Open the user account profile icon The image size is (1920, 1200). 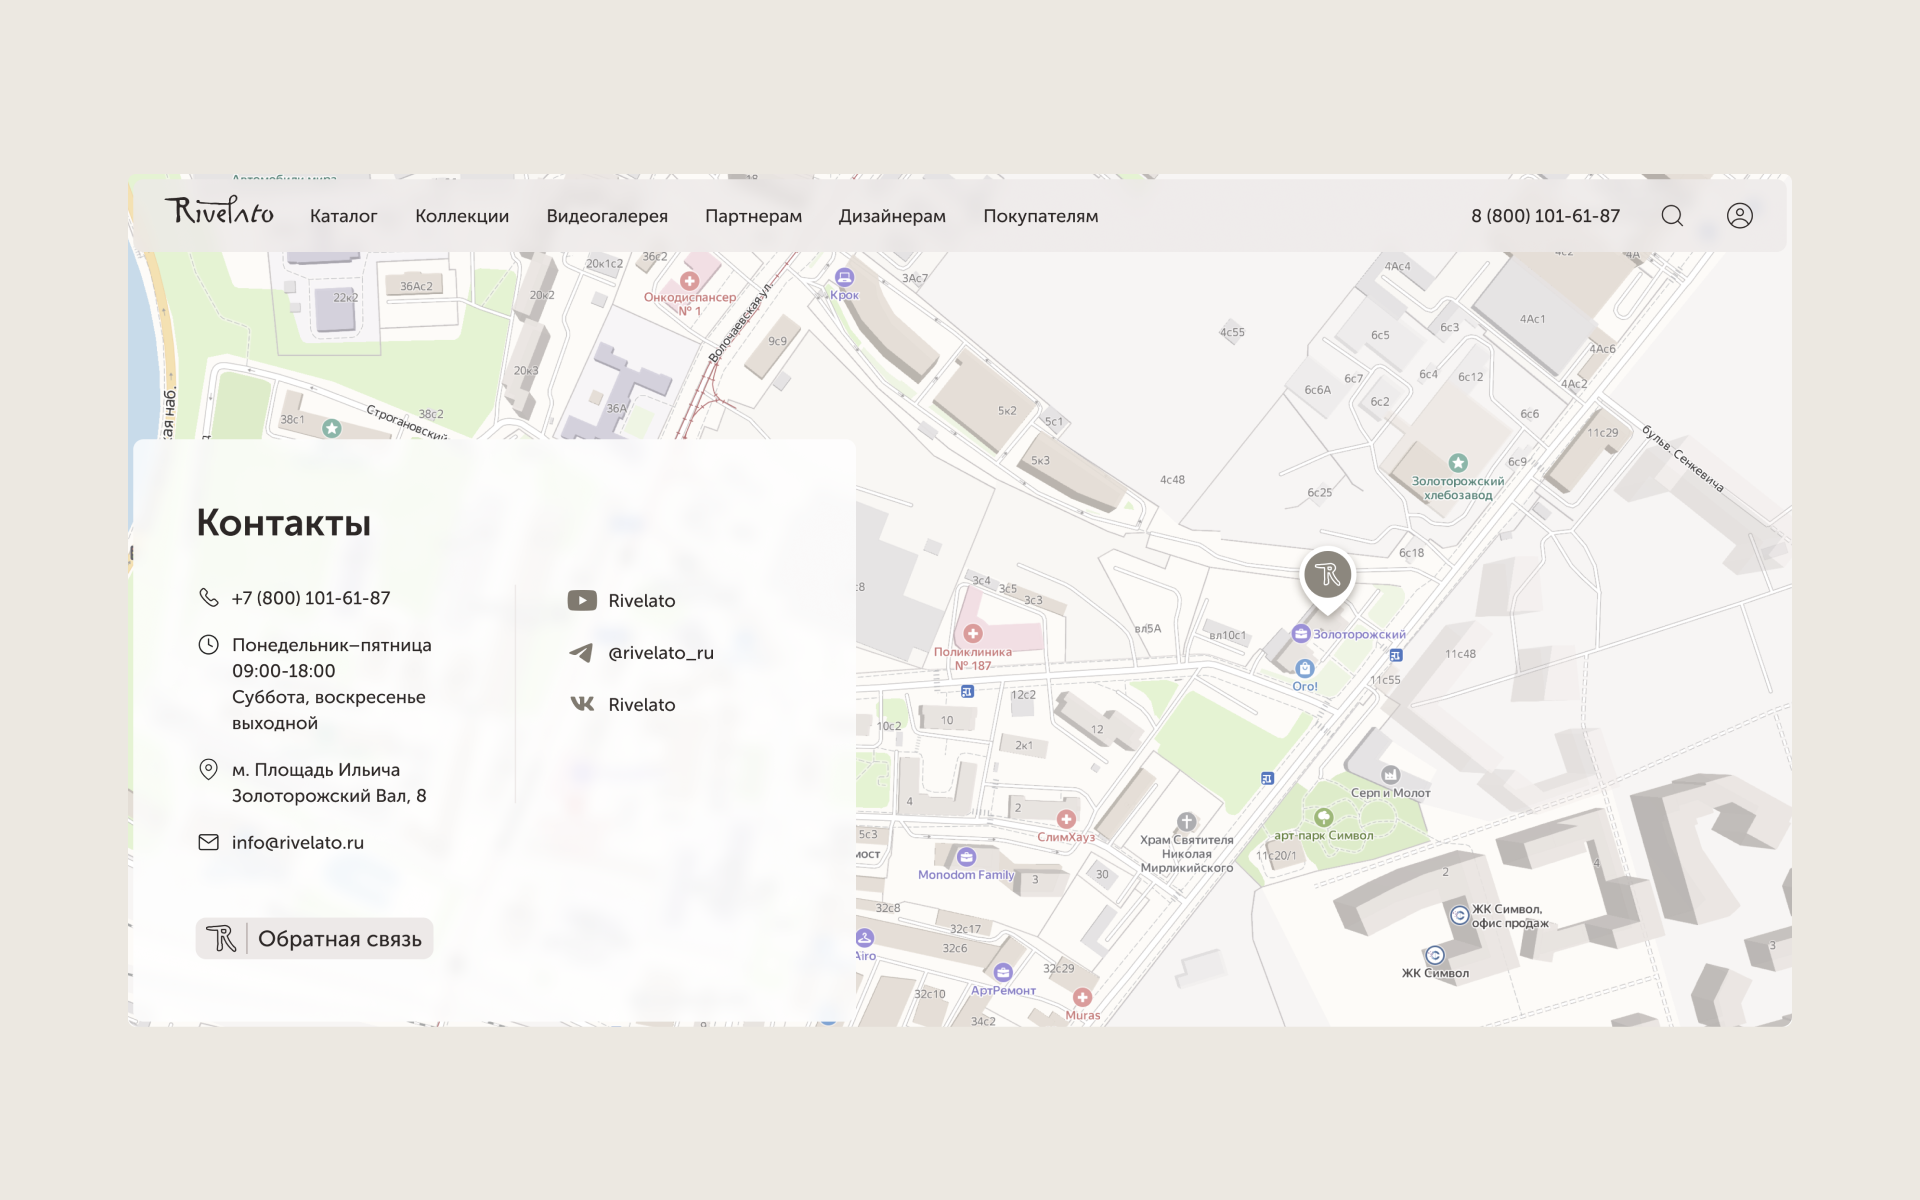[x=1739, y=216]
